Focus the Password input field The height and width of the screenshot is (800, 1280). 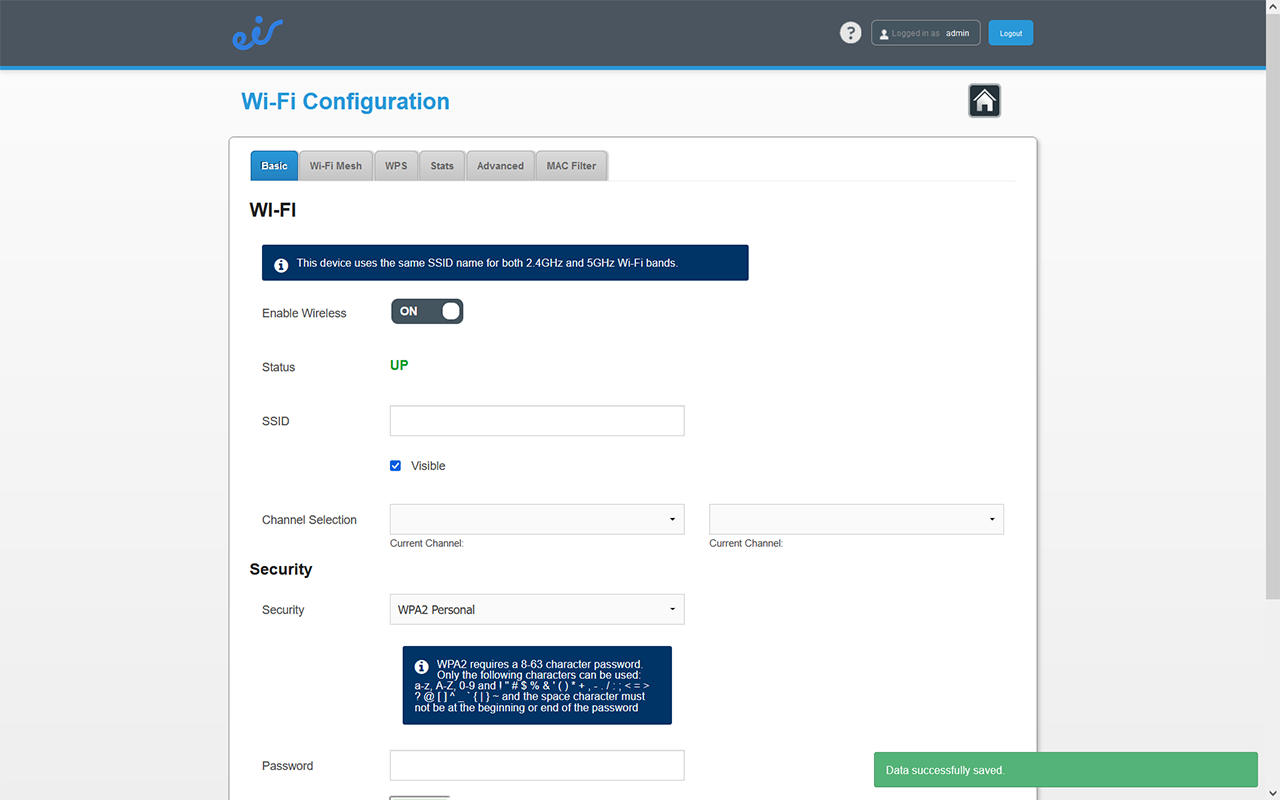(x=537, y=765)
